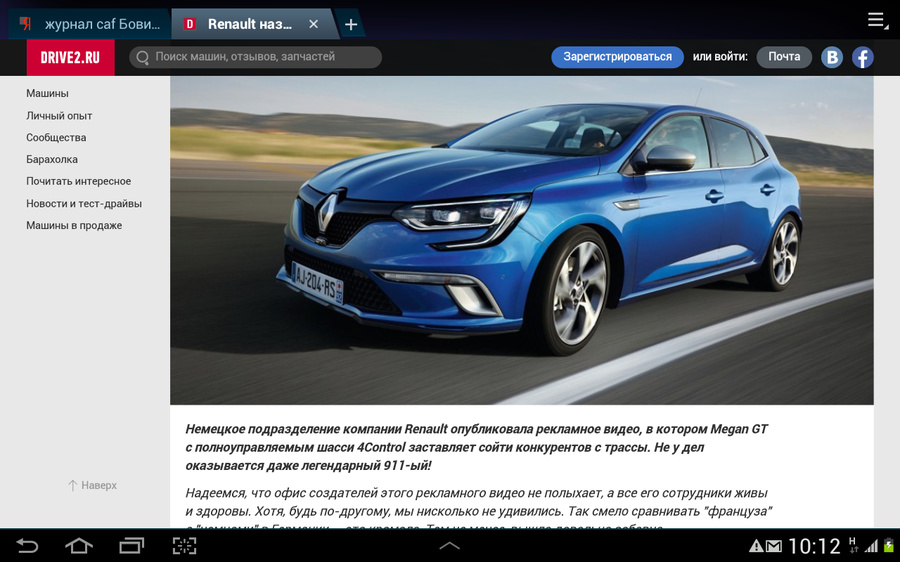The image size is (900, 562).
Task: Click the search magnifier icon
Action: (x=142, y=57)
